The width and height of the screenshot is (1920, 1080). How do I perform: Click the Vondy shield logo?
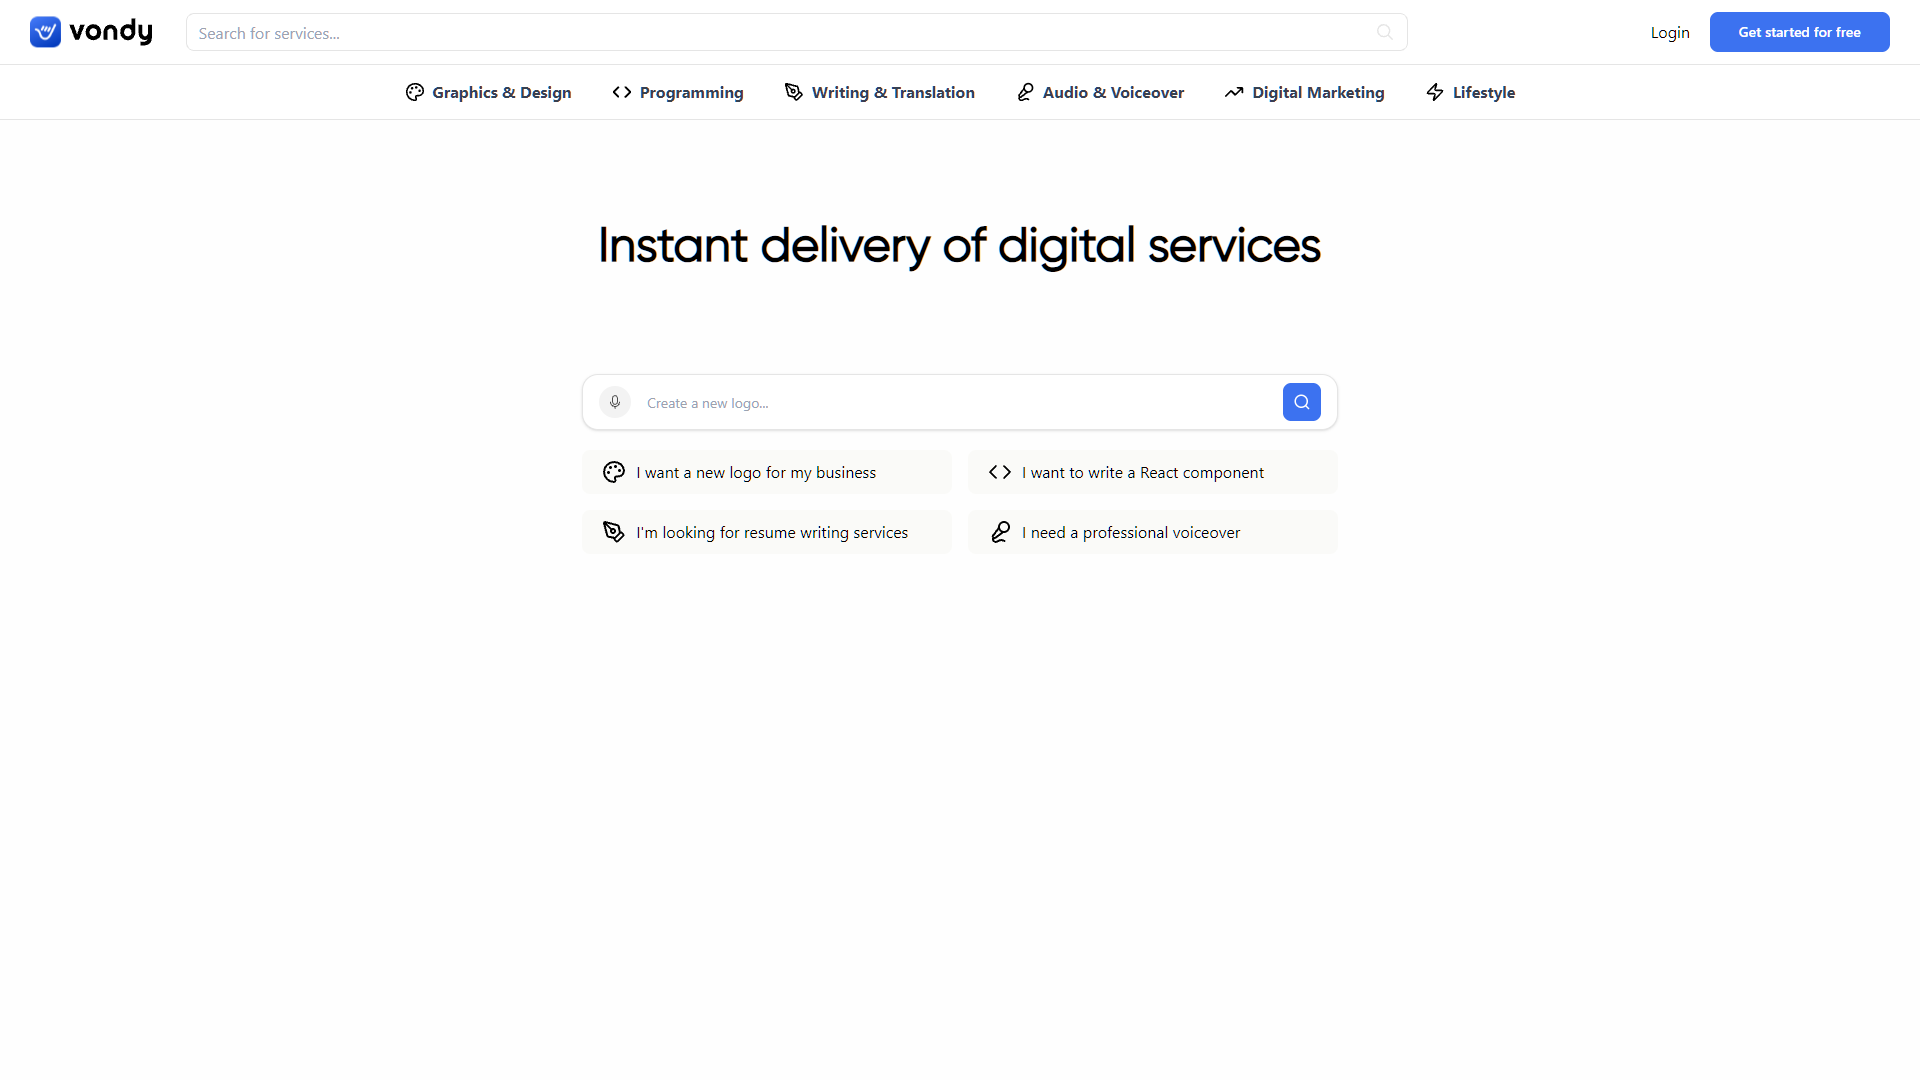pos(46,31)
